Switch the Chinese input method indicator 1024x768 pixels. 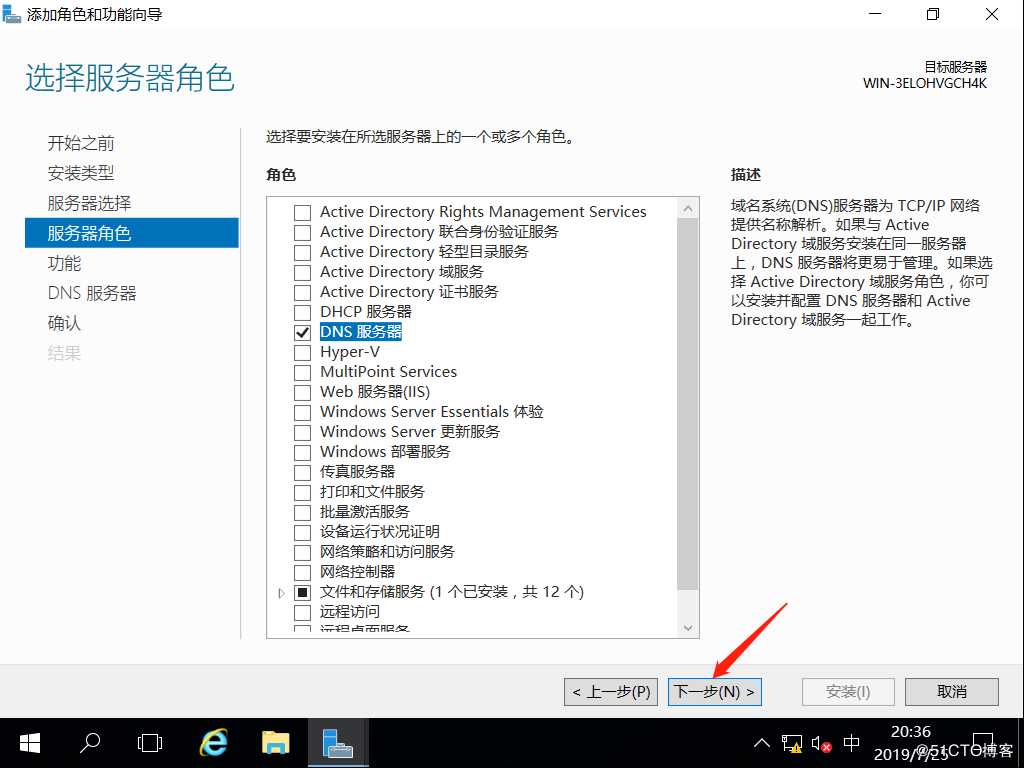pyautogui.click(x=852, y=743)
